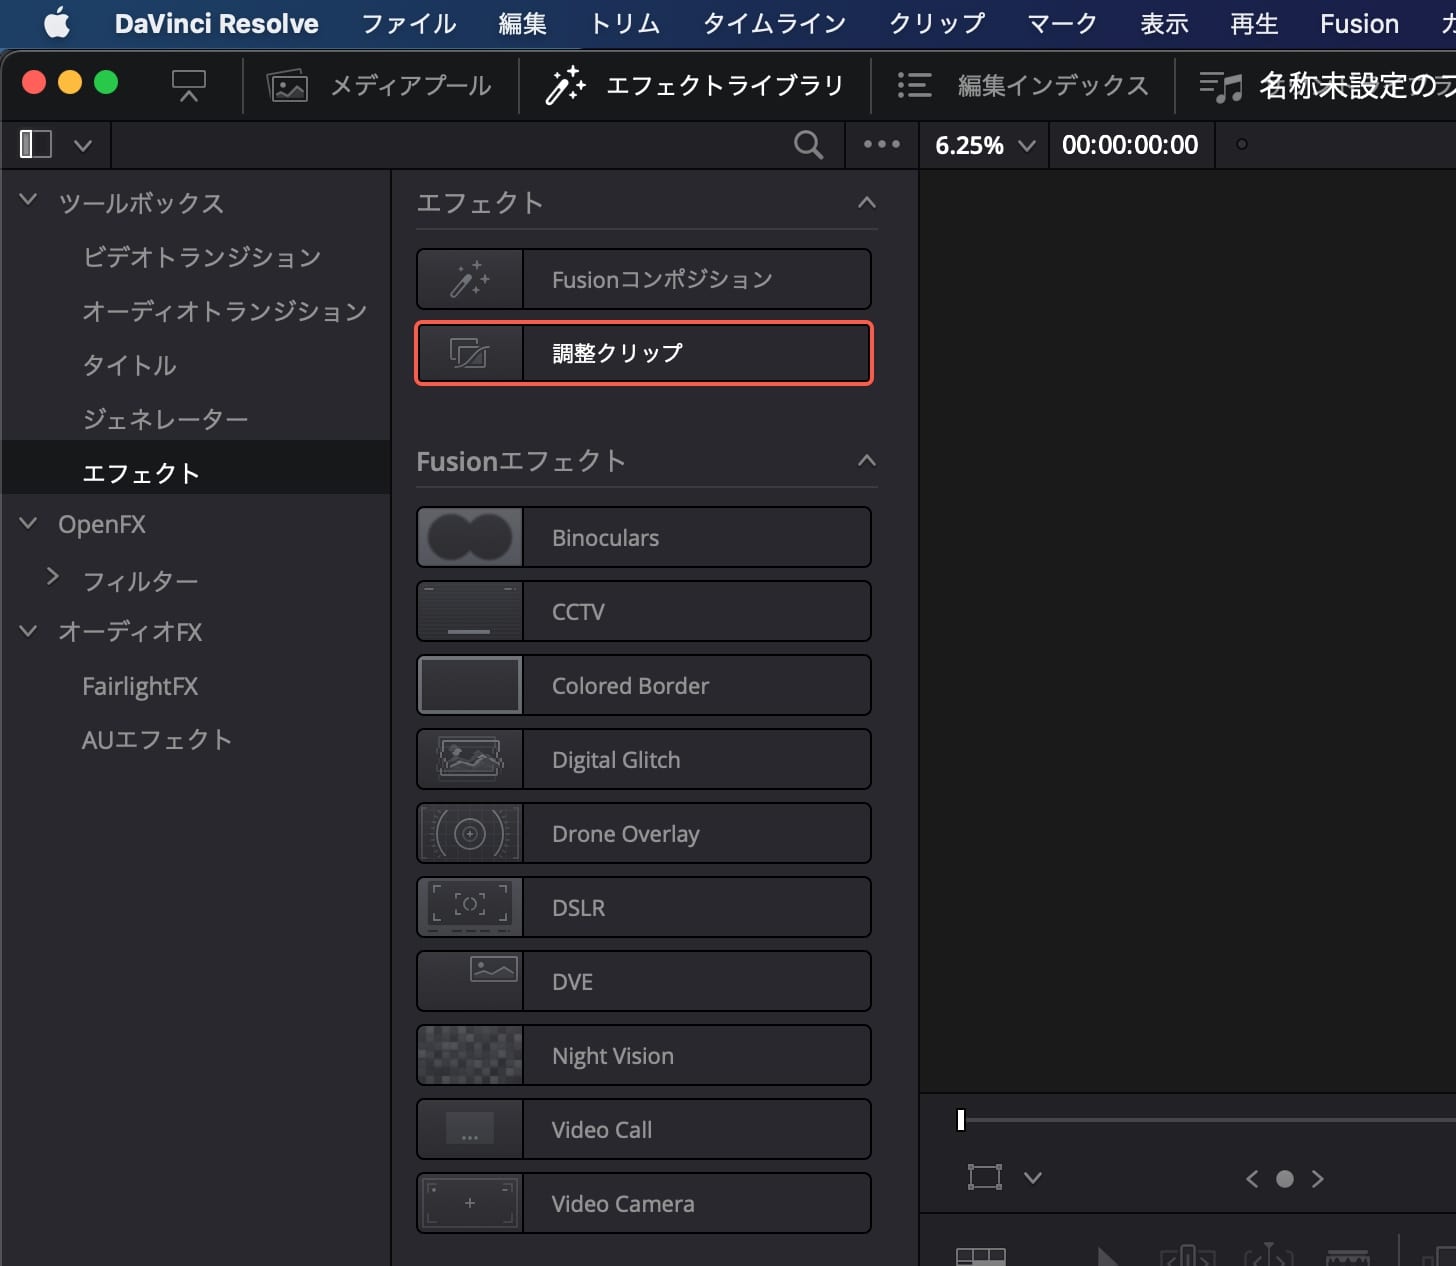Open the 再生 menu
Screen dimensions: 1456x1266
click(1254, 24)
